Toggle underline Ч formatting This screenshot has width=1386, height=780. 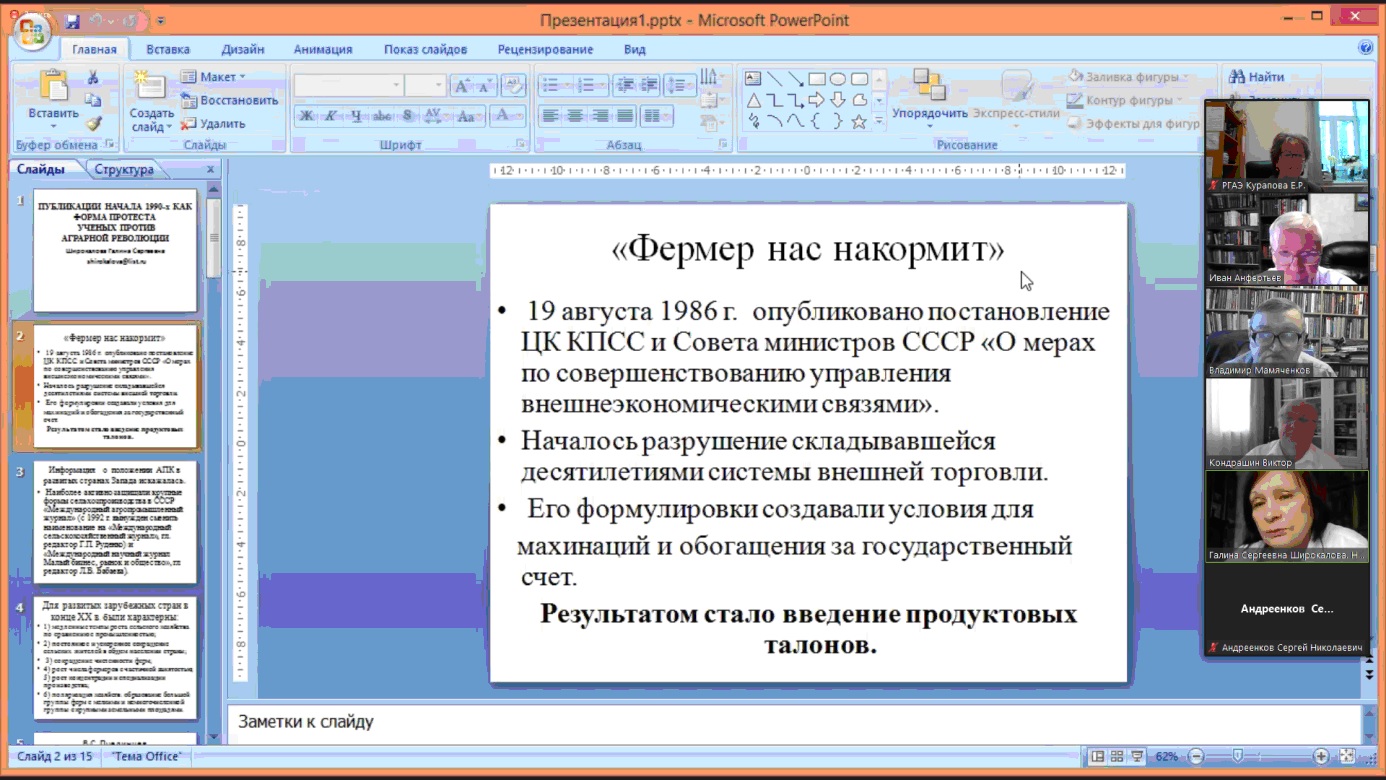coord(356,116)
